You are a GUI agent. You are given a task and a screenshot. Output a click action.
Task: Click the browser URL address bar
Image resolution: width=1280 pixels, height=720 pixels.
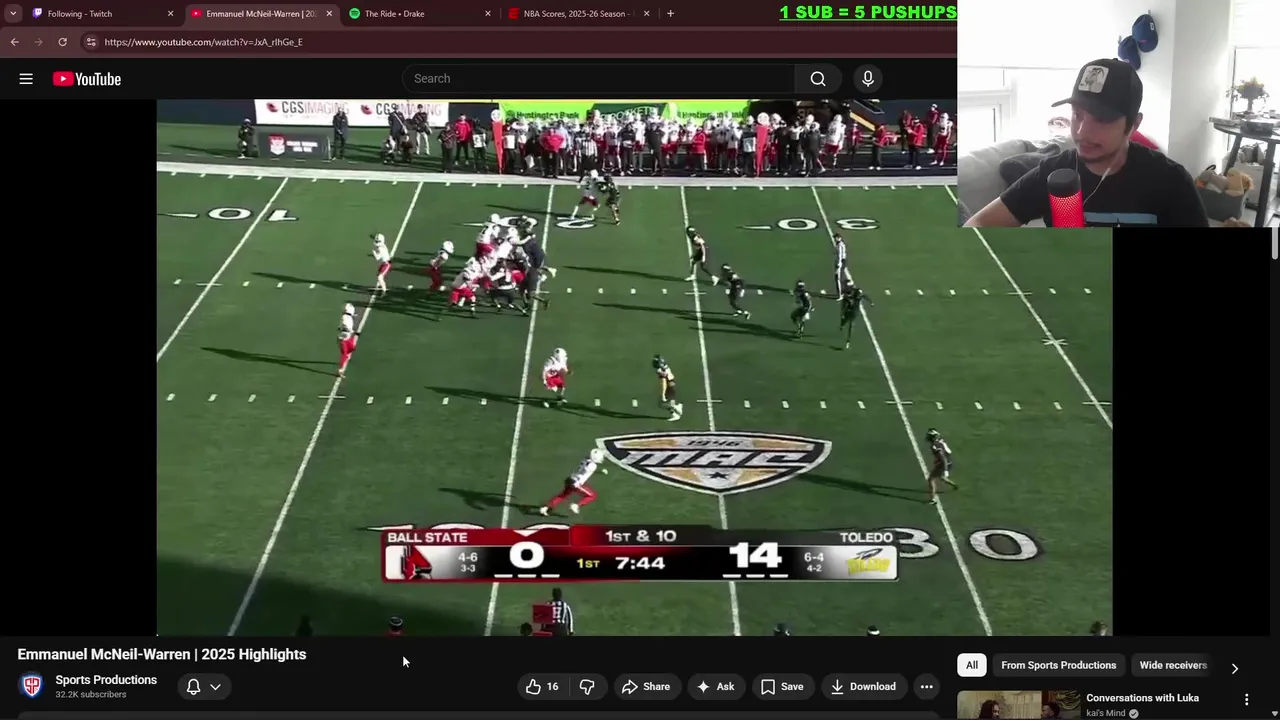[515, 42]
